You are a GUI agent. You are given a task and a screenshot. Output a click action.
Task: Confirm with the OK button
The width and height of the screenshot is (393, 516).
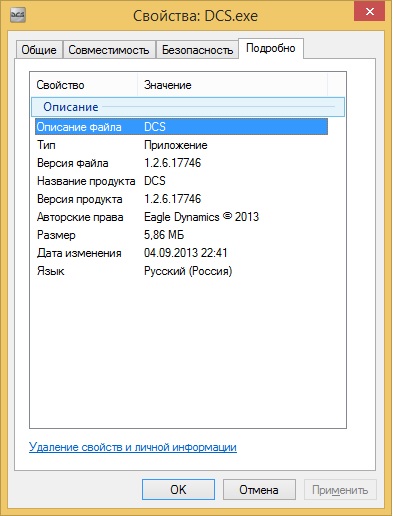coord(178,490)
